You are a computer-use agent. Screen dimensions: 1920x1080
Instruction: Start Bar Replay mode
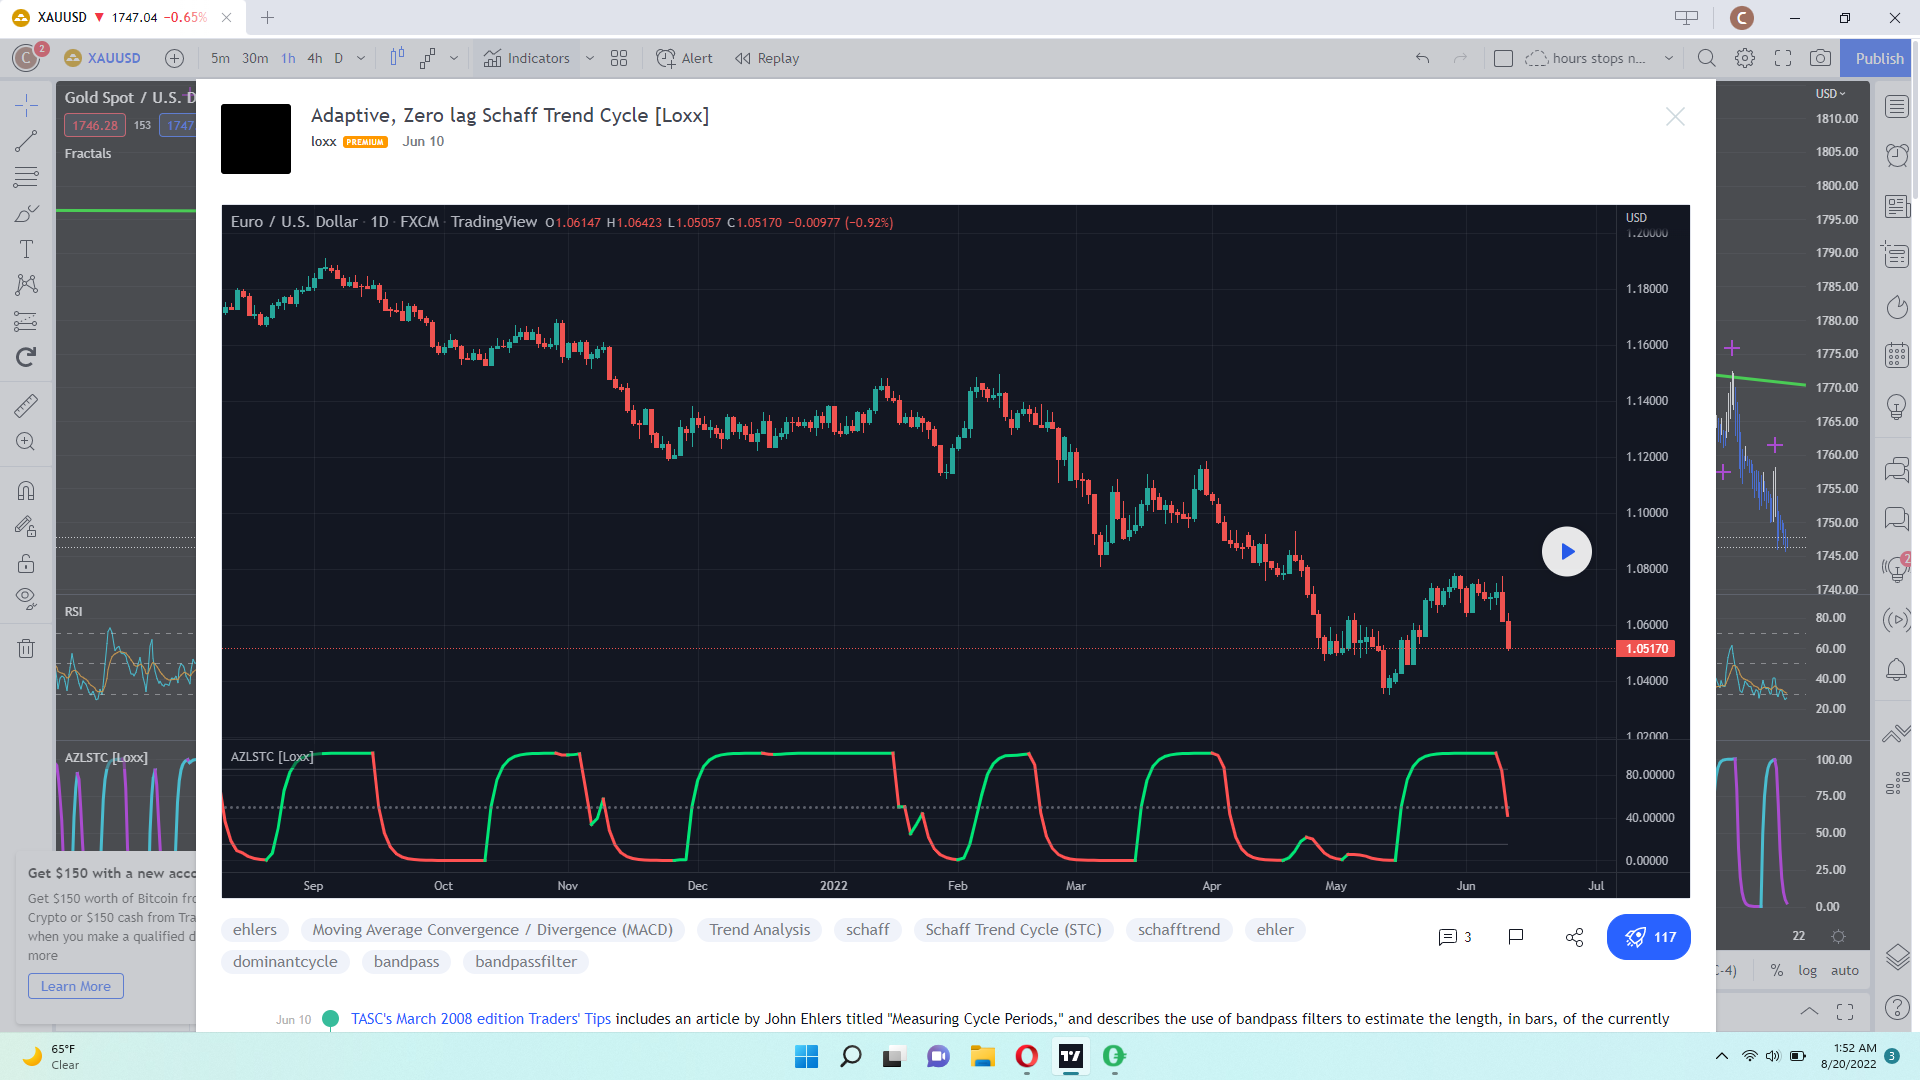[x=767, y=58]
